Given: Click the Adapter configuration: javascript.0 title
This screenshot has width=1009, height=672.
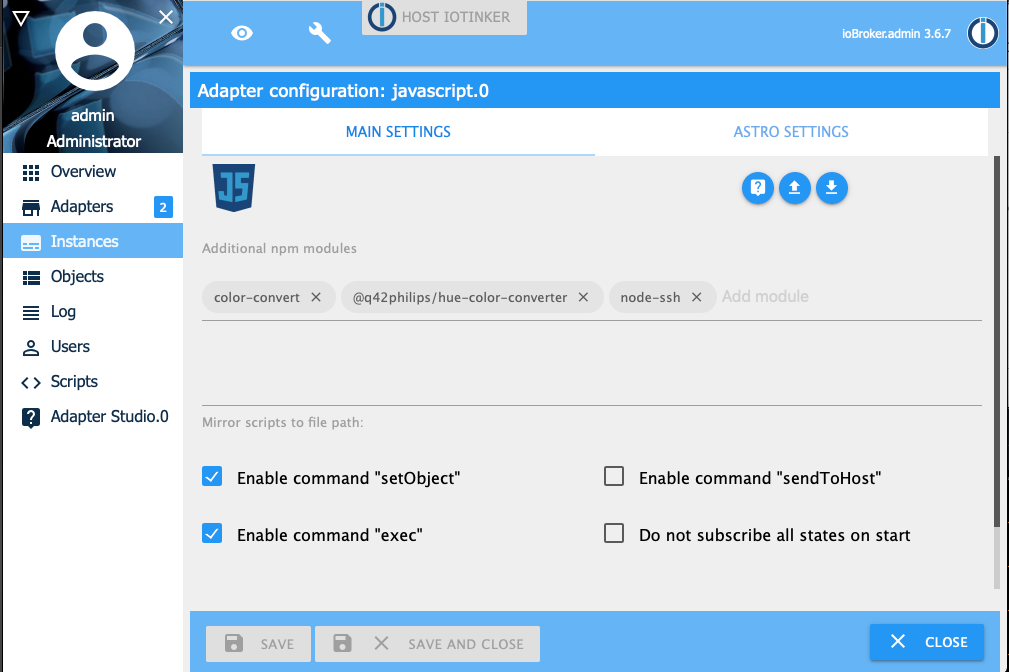Looking at the screenshot, I should 343,91.
